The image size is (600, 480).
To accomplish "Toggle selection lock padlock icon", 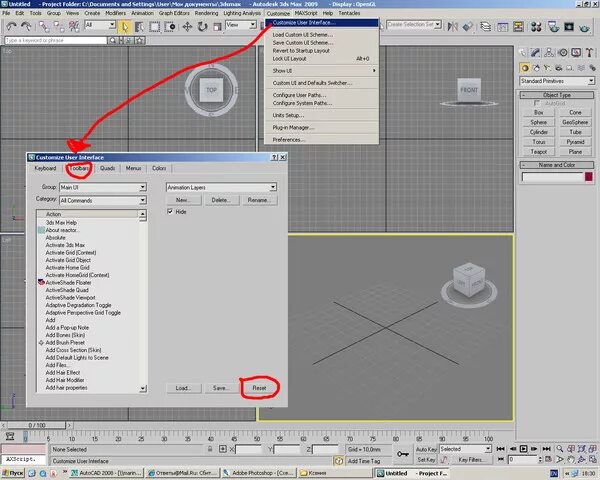I will (210, 449).
